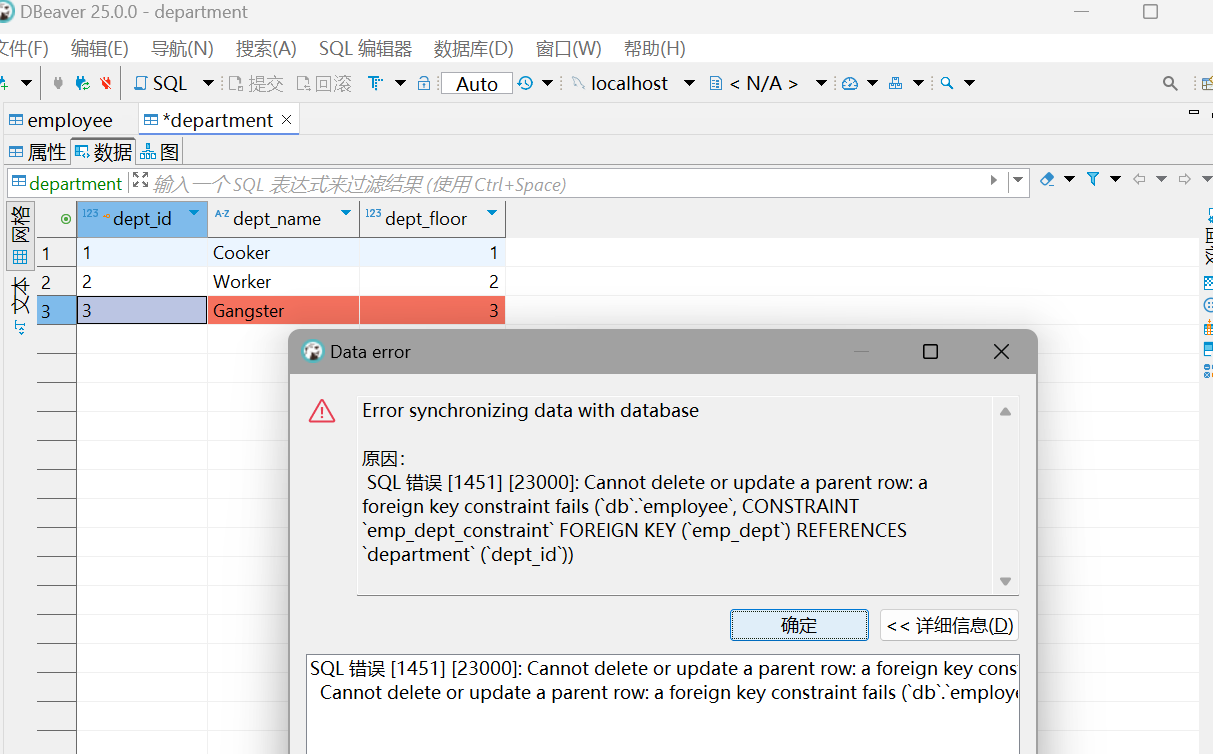This screenshot has width=1213, height=754.
Task: Click the transaction log clock icon
Action: coord(525,83)
